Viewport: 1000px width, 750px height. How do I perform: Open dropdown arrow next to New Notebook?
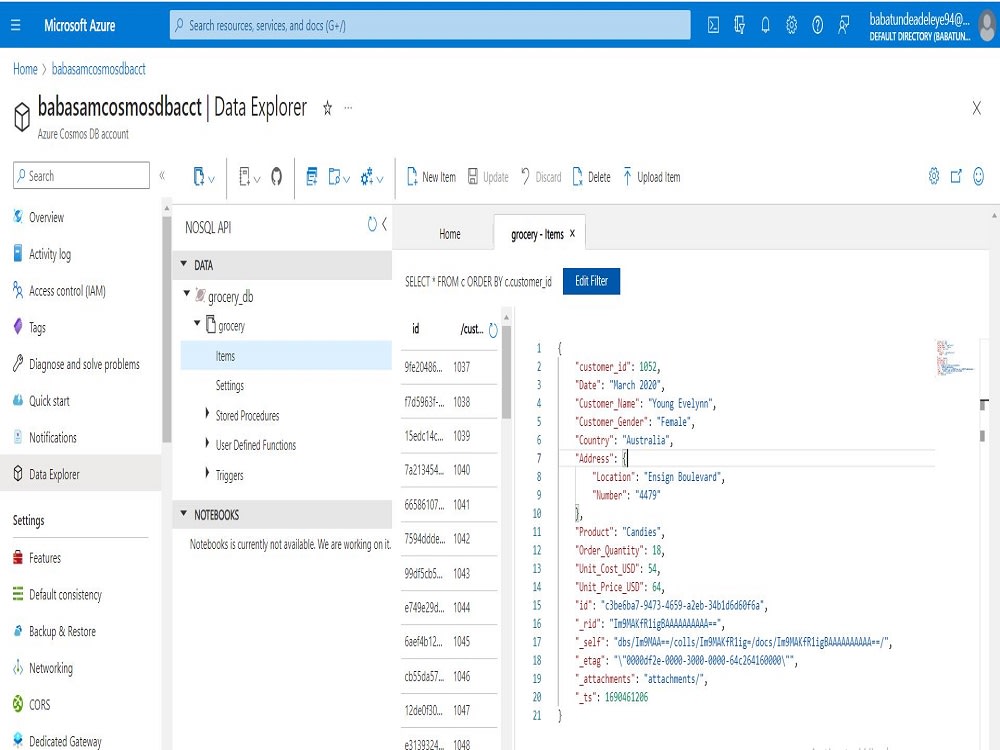tap(257, 179)
